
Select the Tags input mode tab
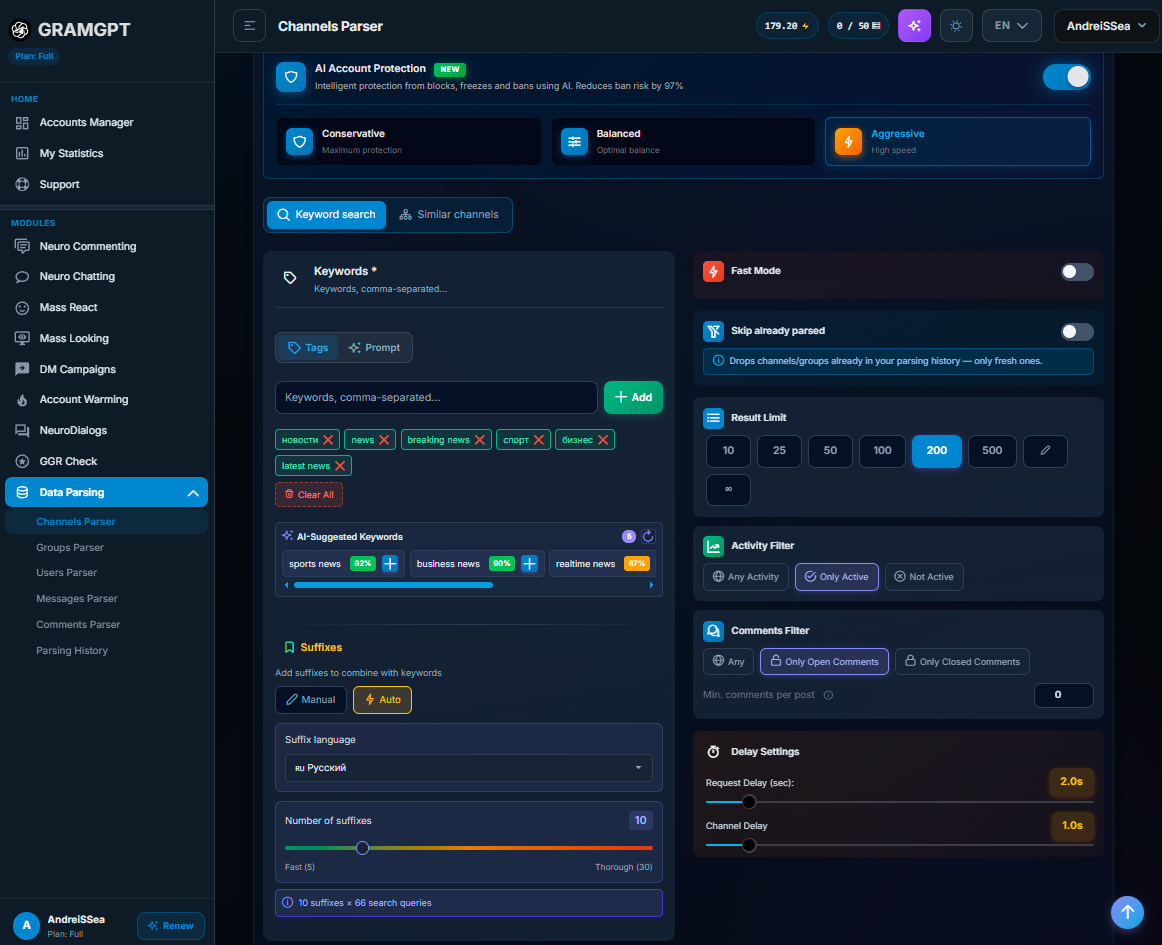[x=308, y=348]
